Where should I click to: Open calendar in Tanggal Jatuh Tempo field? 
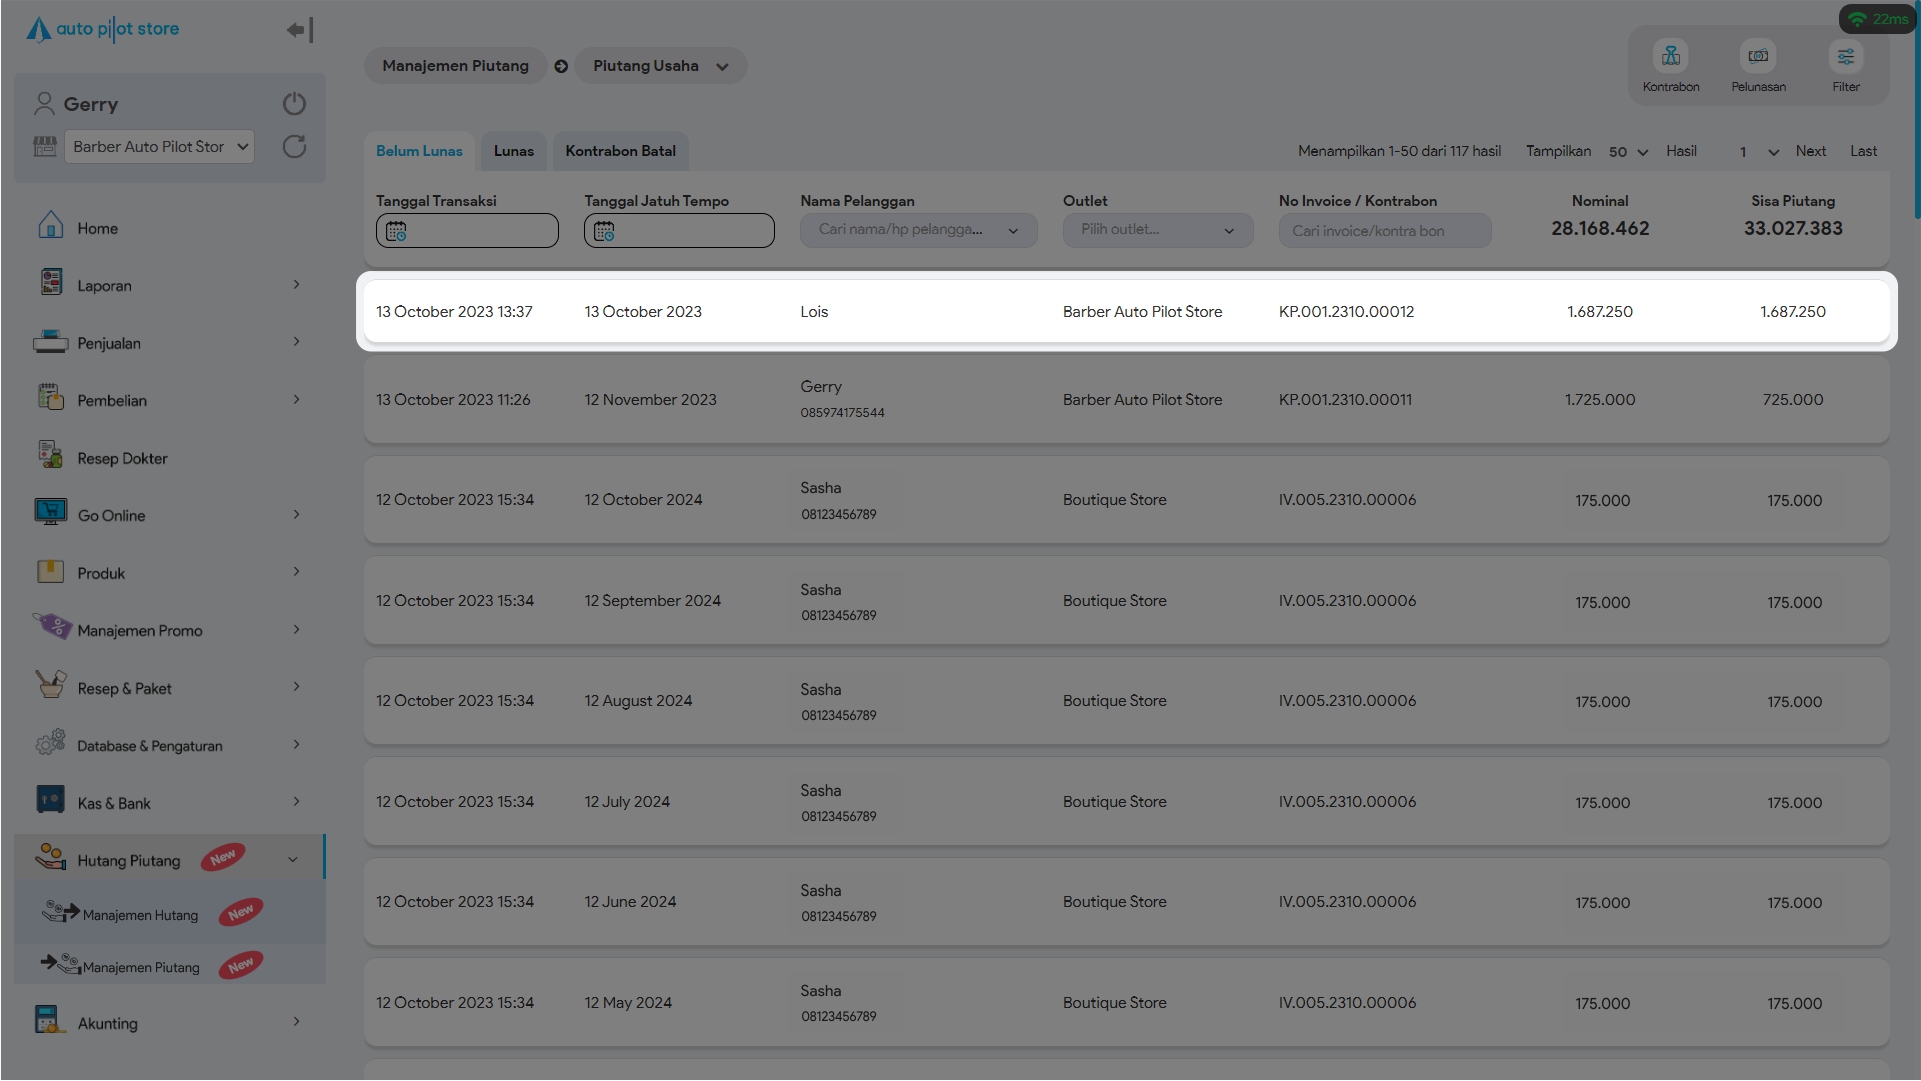[x=604, y=232]
